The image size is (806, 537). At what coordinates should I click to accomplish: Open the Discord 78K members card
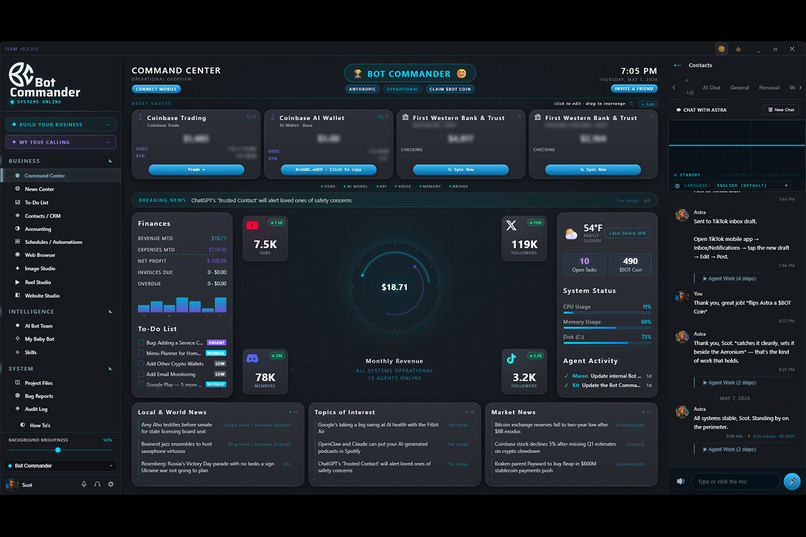pos(265,371)
